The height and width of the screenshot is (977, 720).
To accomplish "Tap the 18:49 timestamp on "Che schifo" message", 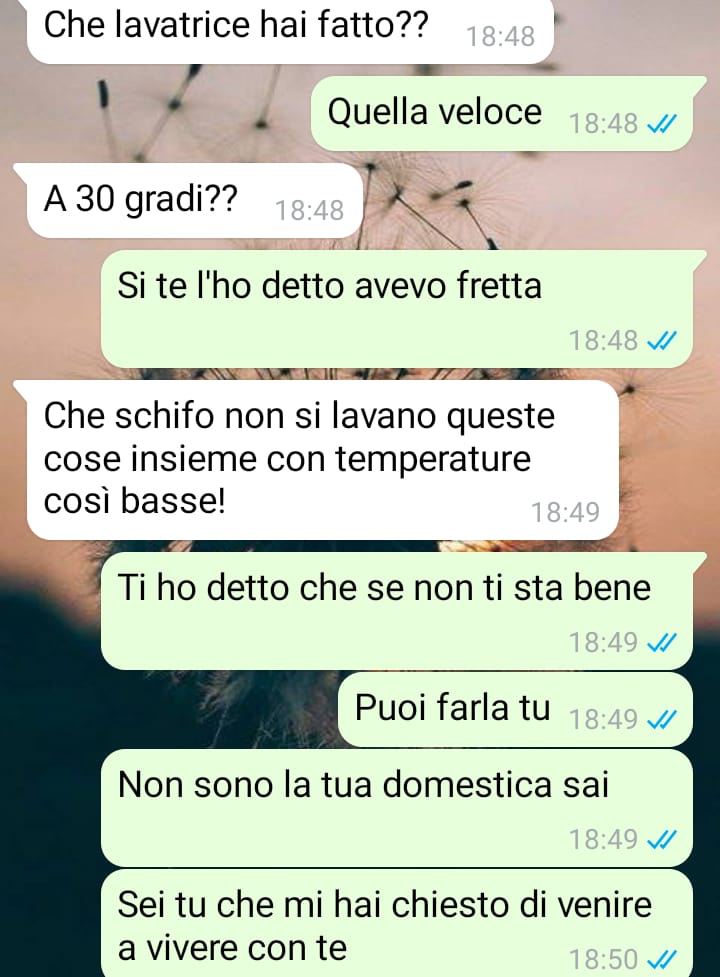I will coord(565,512).
